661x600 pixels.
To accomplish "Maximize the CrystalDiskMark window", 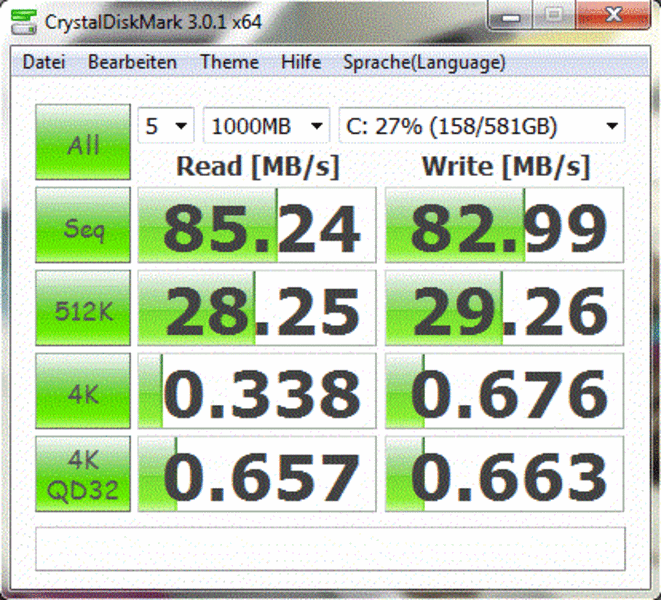I will click(x=554, y=15).
